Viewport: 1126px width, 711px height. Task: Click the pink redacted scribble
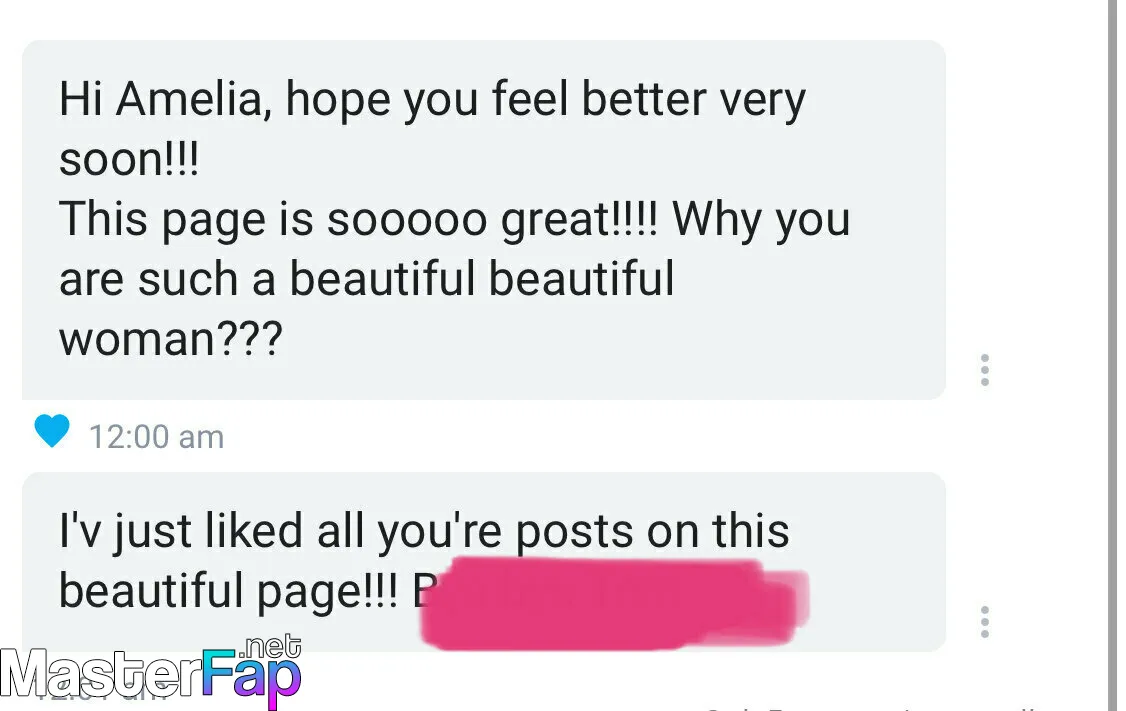615,604
